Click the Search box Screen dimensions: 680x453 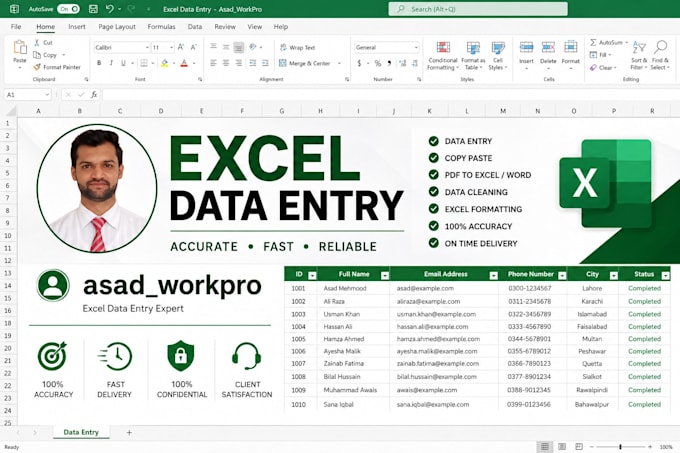pos(478,9)
